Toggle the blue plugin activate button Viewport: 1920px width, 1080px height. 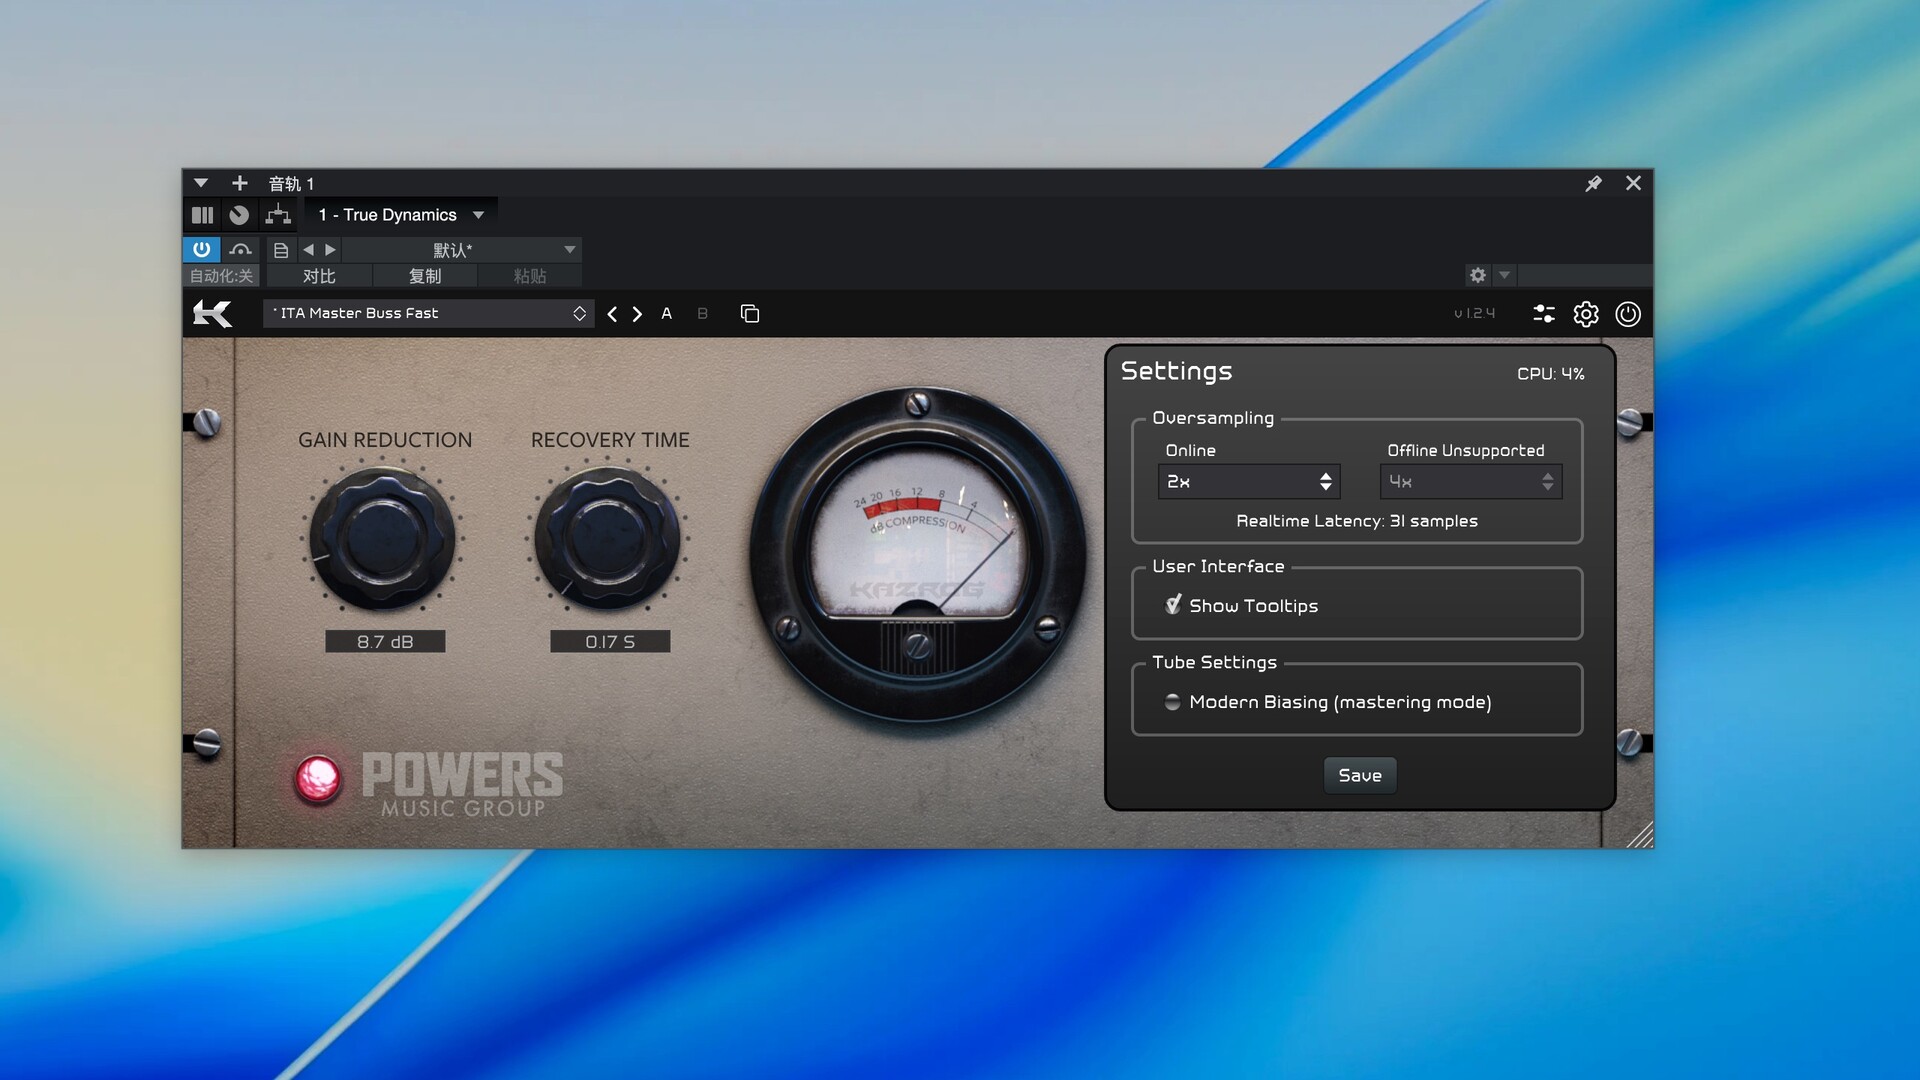(x=201, y=249)
